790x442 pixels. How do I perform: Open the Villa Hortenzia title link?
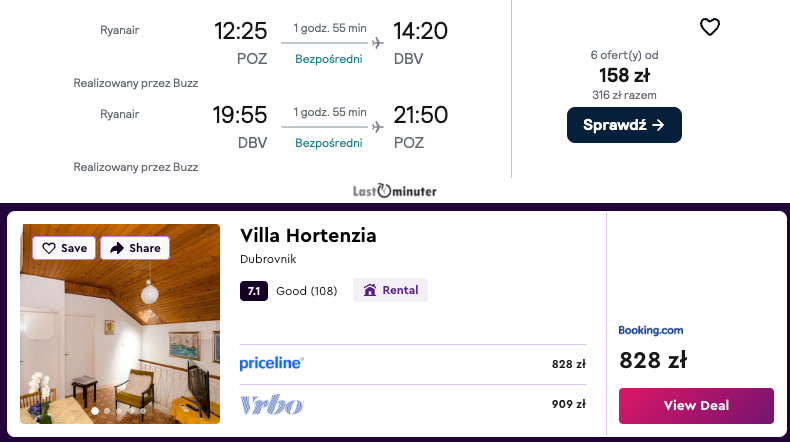pyautogui.click(x=308, y=236)
